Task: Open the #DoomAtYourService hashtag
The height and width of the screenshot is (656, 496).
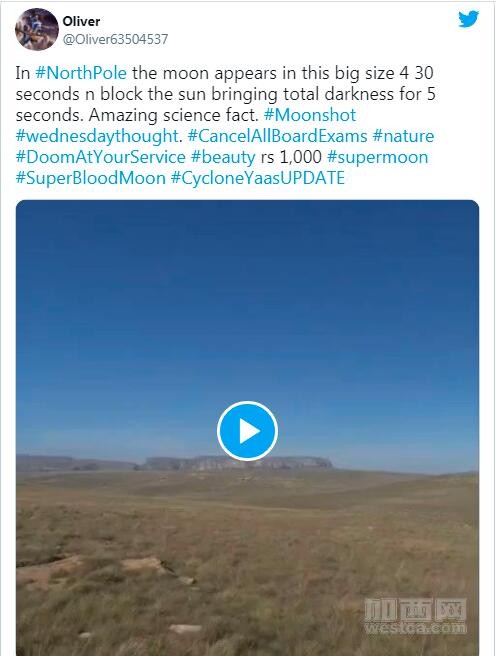Action: pyautogui.click(x=100, y=157)
